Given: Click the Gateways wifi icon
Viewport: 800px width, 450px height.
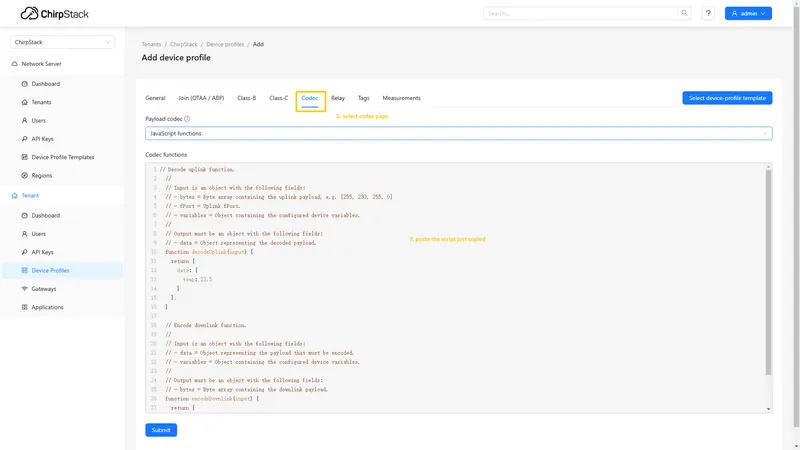Looking at the screenshot, I should pyautogui.click(x=24, y=289).
